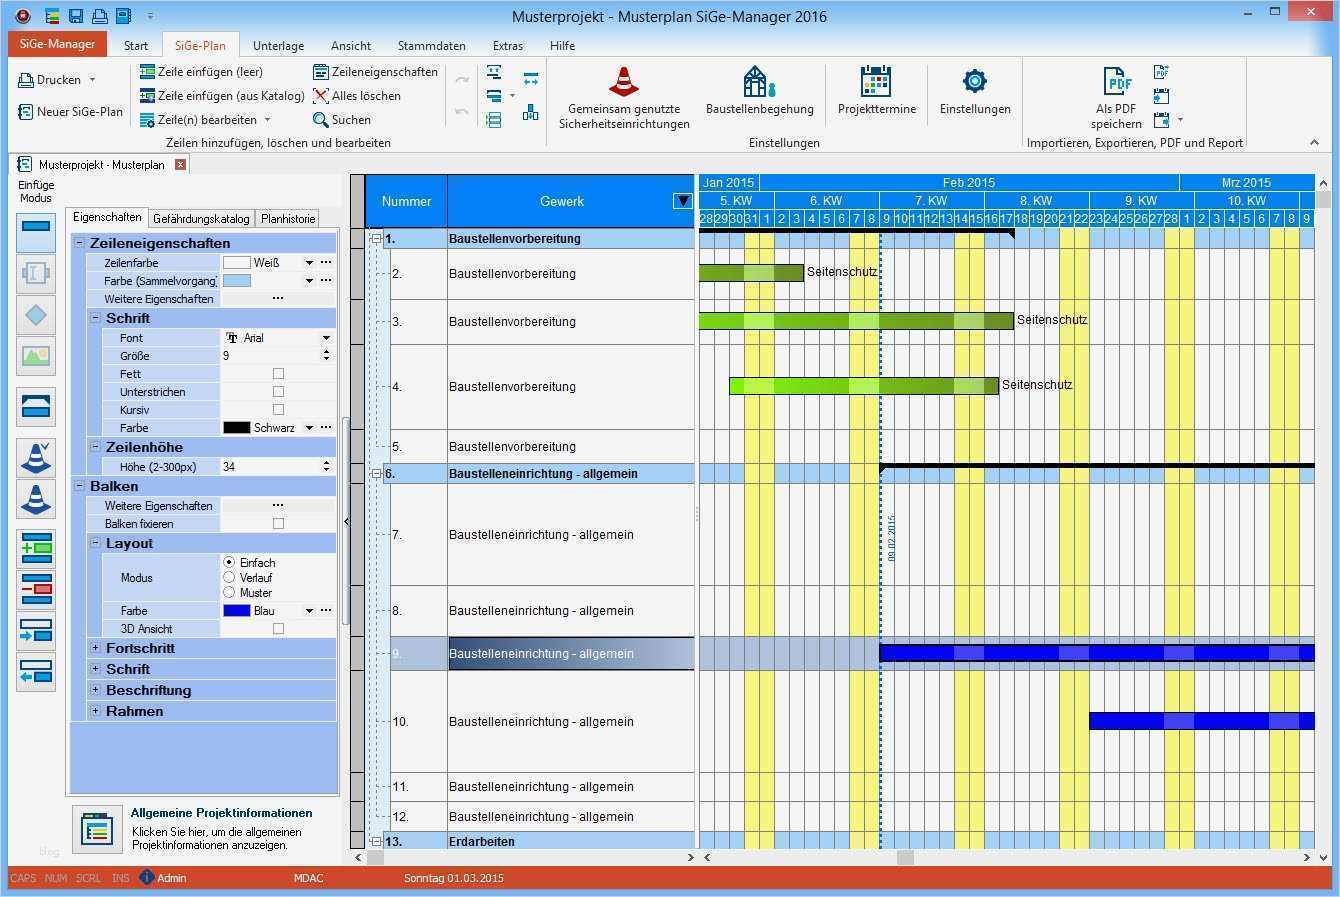The image size is (1340, 897).
Task: Click Weitere Eigenschaften ellipsis under Balken
Action: [x=278, y=506]
